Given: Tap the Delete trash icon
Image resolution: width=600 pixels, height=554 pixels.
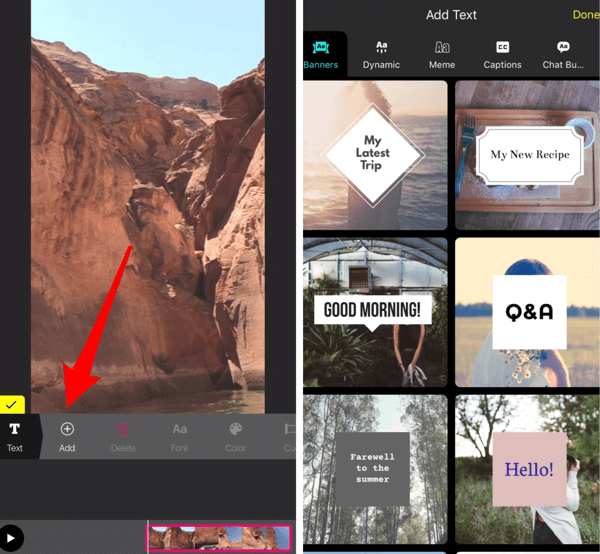Looking at the screenshot, I should (x=123, y=429).
